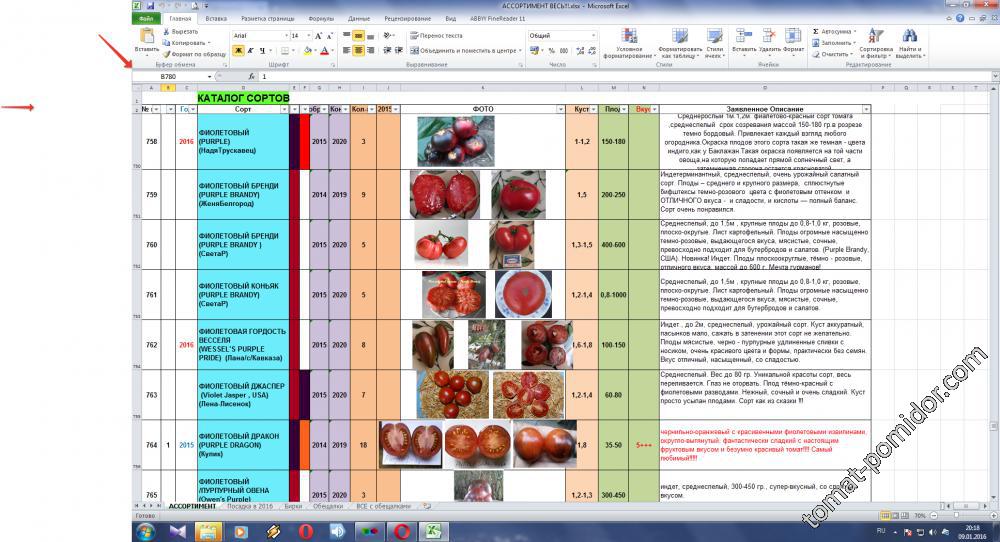
Task: Open filter dropdown on Куст column
Action: (x=593, y=110)
